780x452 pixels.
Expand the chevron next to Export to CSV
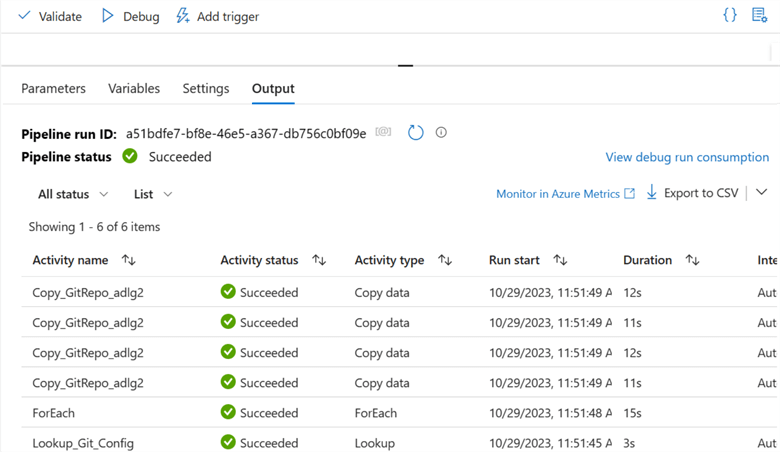point(762,193)
